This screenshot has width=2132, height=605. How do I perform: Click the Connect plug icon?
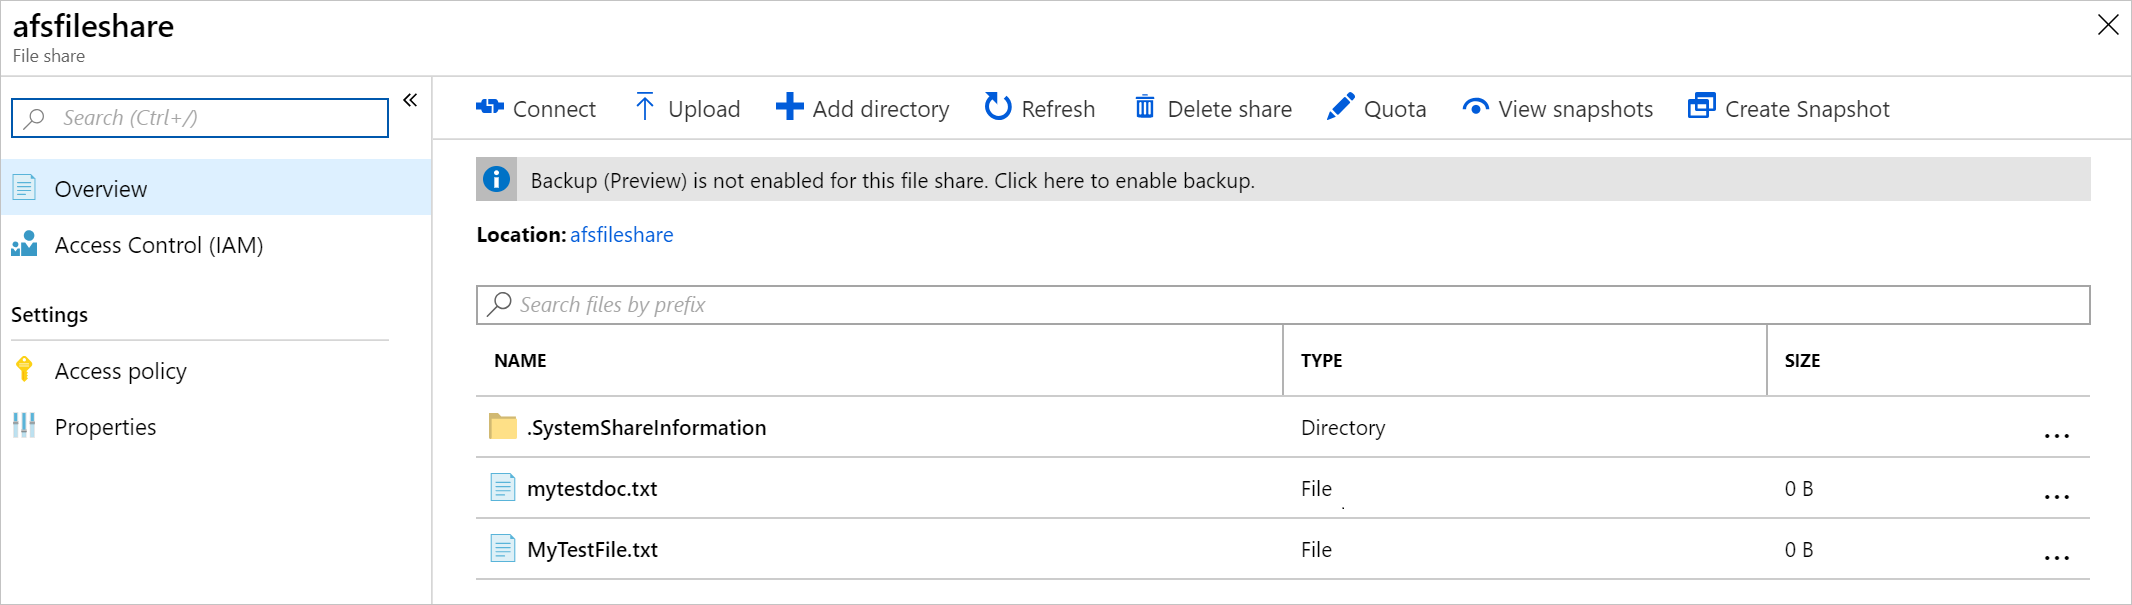tap(490, 107)
